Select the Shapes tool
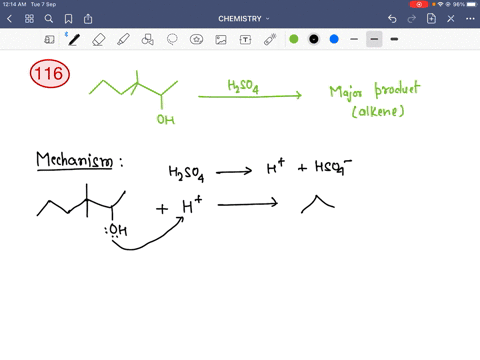Viewport: 480px width, 360px height. 147,40
